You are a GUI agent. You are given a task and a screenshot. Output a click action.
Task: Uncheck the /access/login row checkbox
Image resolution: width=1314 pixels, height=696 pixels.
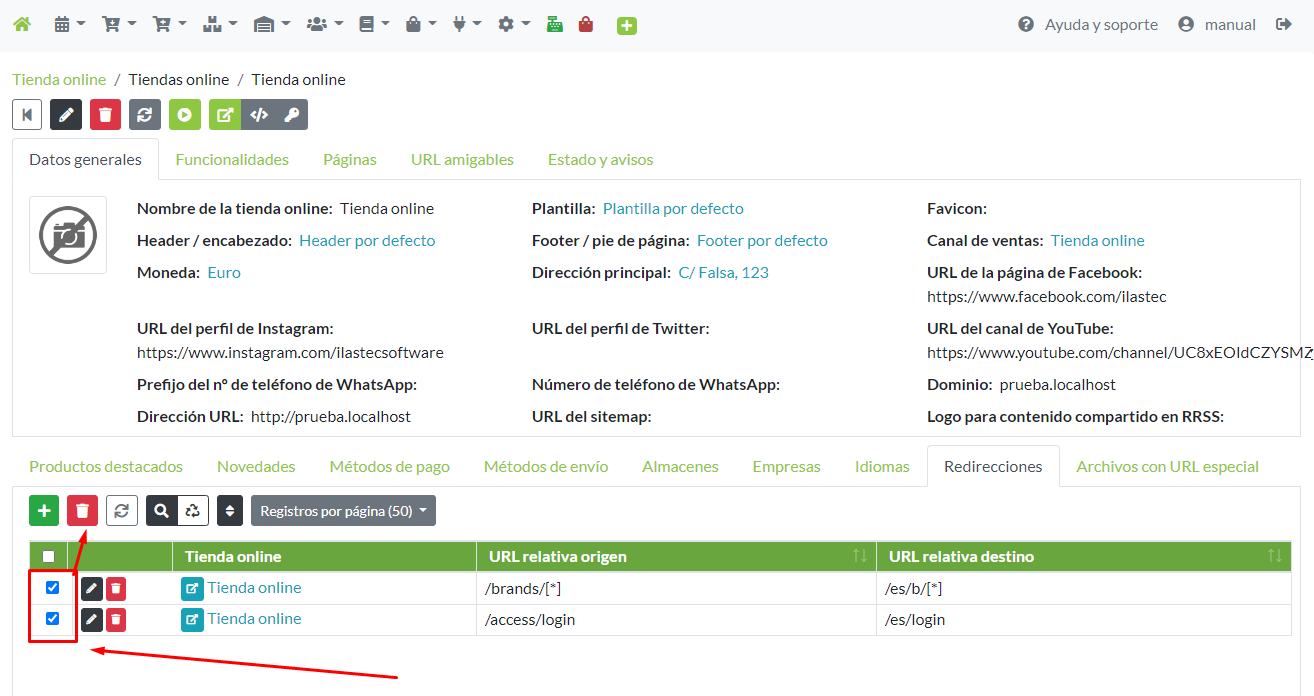[x=53, y=618]
